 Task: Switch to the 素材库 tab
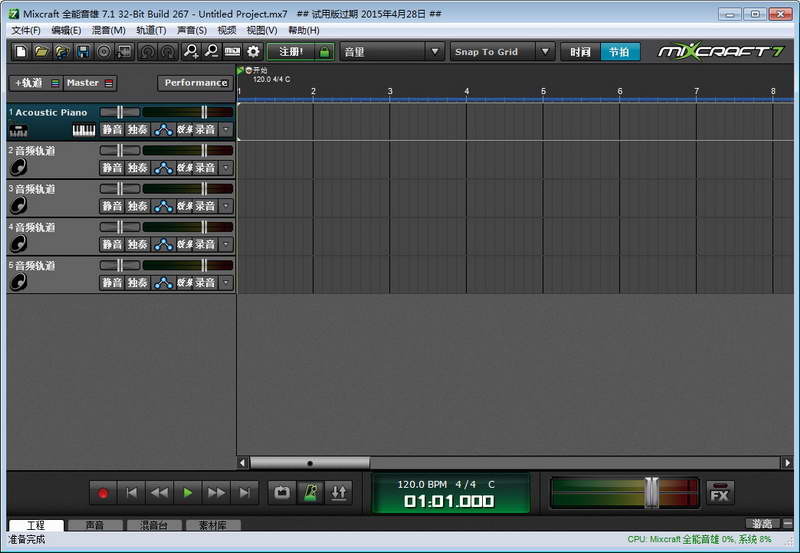pos(213,525)
